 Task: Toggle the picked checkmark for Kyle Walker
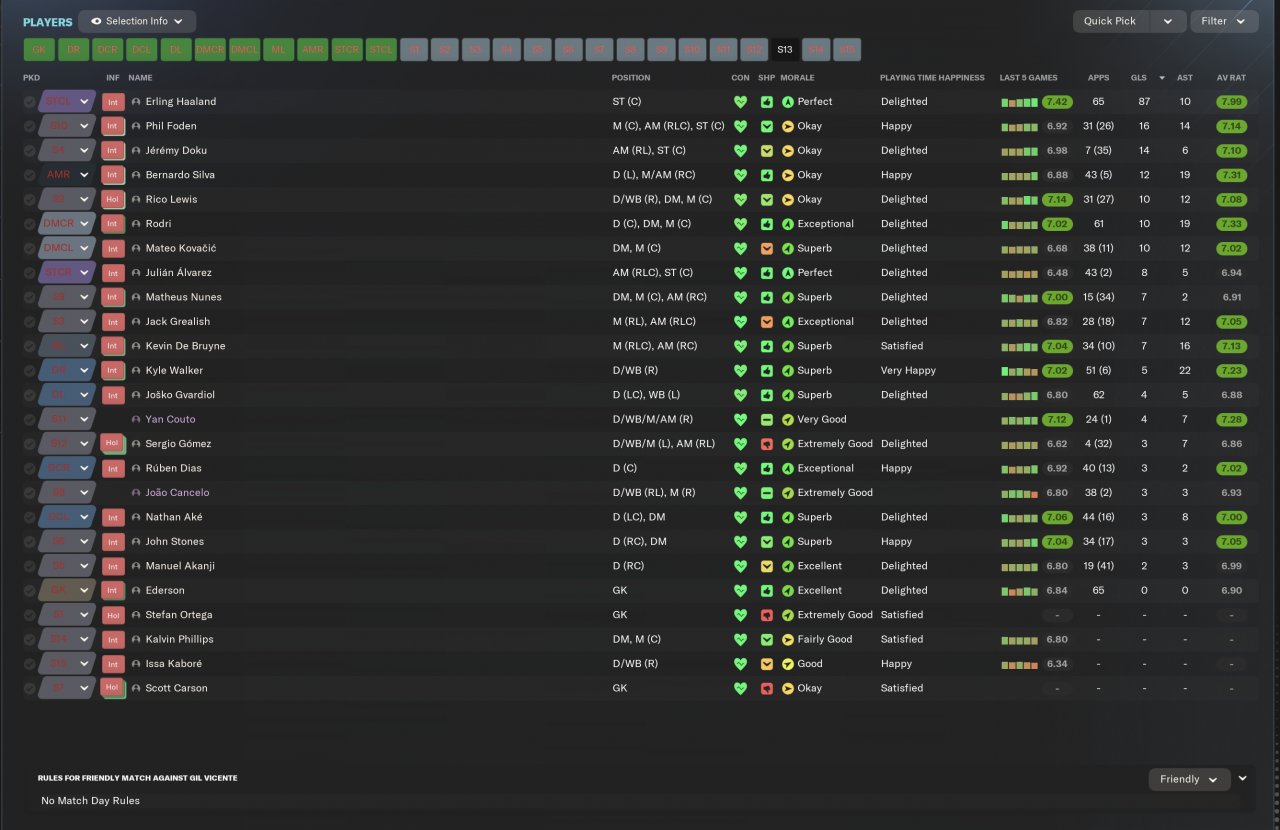point(30,371)
